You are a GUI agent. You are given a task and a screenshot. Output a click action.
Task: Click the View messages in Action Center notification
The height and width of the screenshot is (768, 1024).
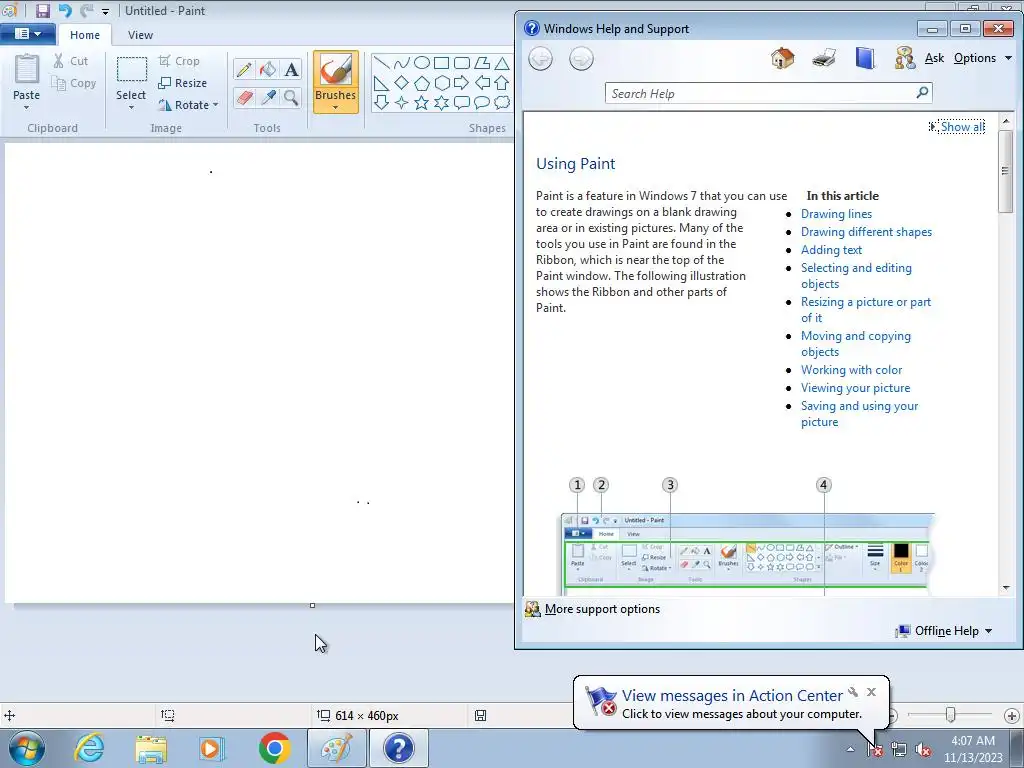click(731, 703)
